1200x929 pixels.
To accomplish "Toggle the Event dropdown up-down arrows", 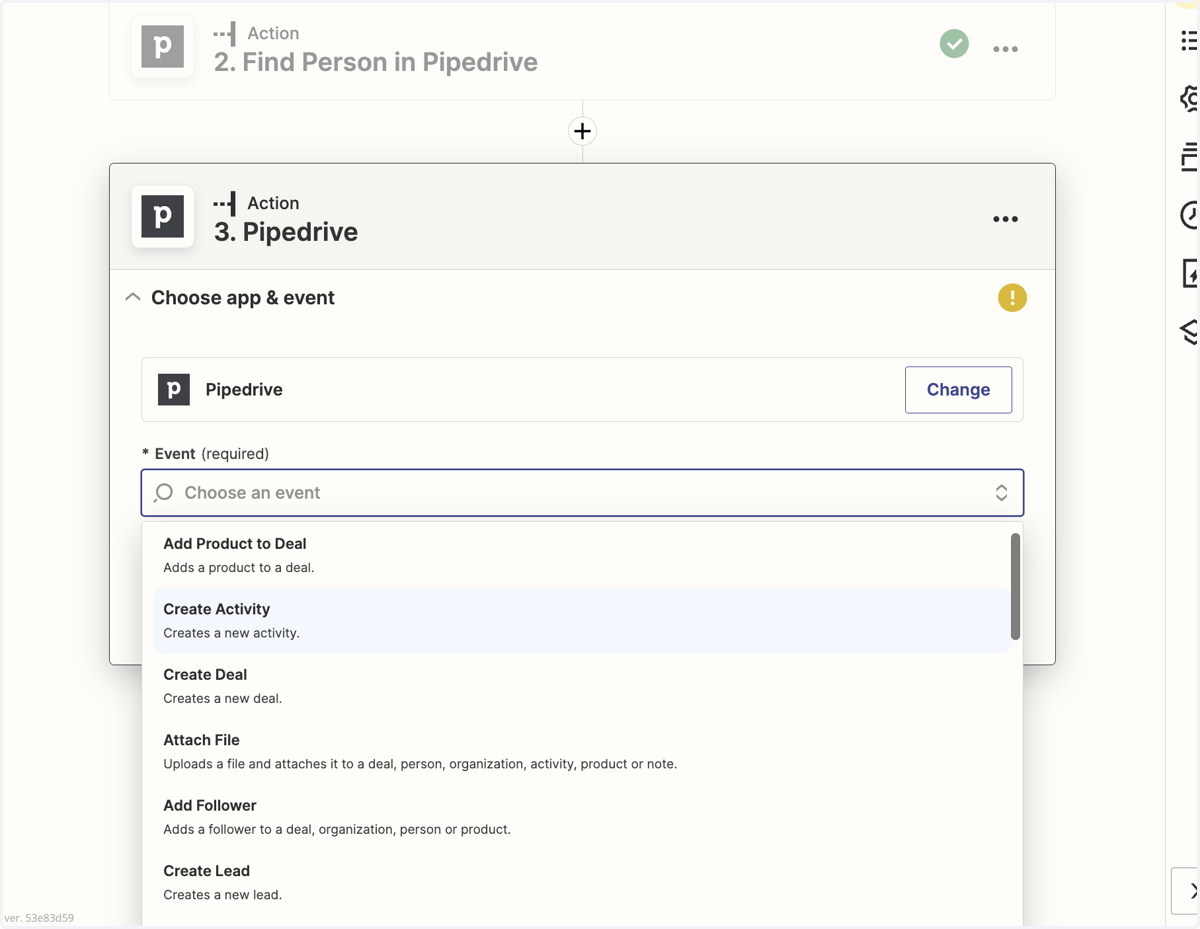I will (1001, 493).
